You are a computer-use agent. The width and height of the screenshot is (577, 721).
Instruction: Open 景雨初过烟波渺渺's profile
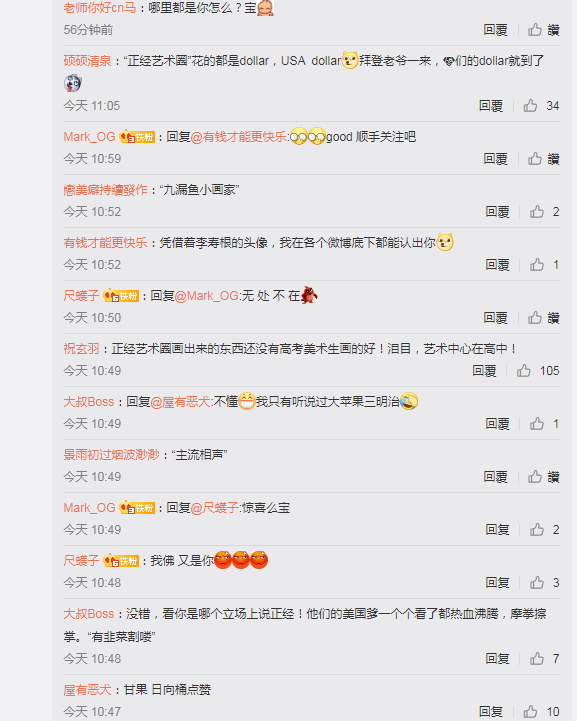111,454
